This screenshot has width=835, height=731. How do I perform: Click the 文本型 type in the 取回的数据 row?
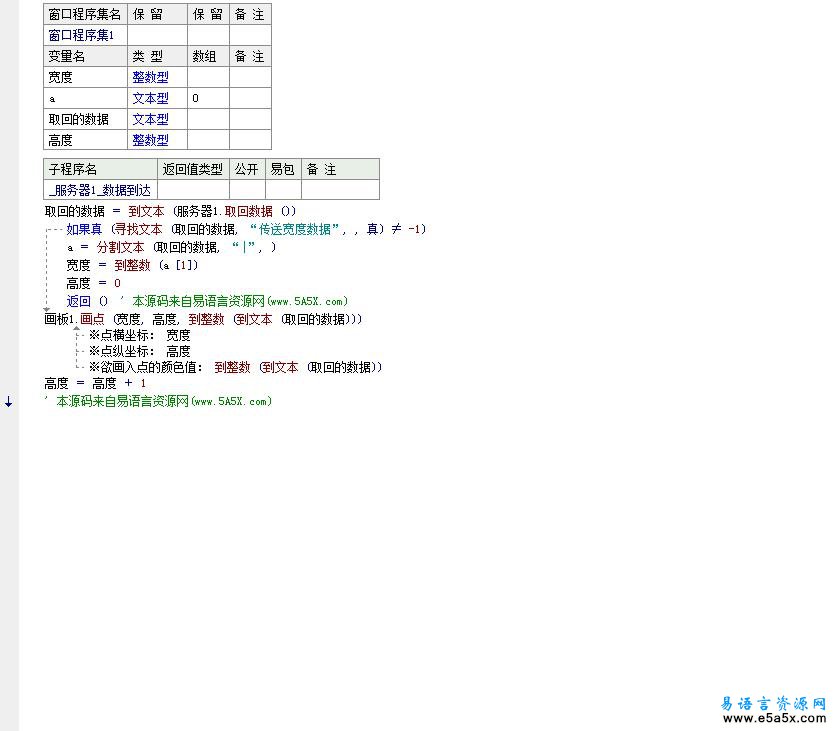point(150,119)
